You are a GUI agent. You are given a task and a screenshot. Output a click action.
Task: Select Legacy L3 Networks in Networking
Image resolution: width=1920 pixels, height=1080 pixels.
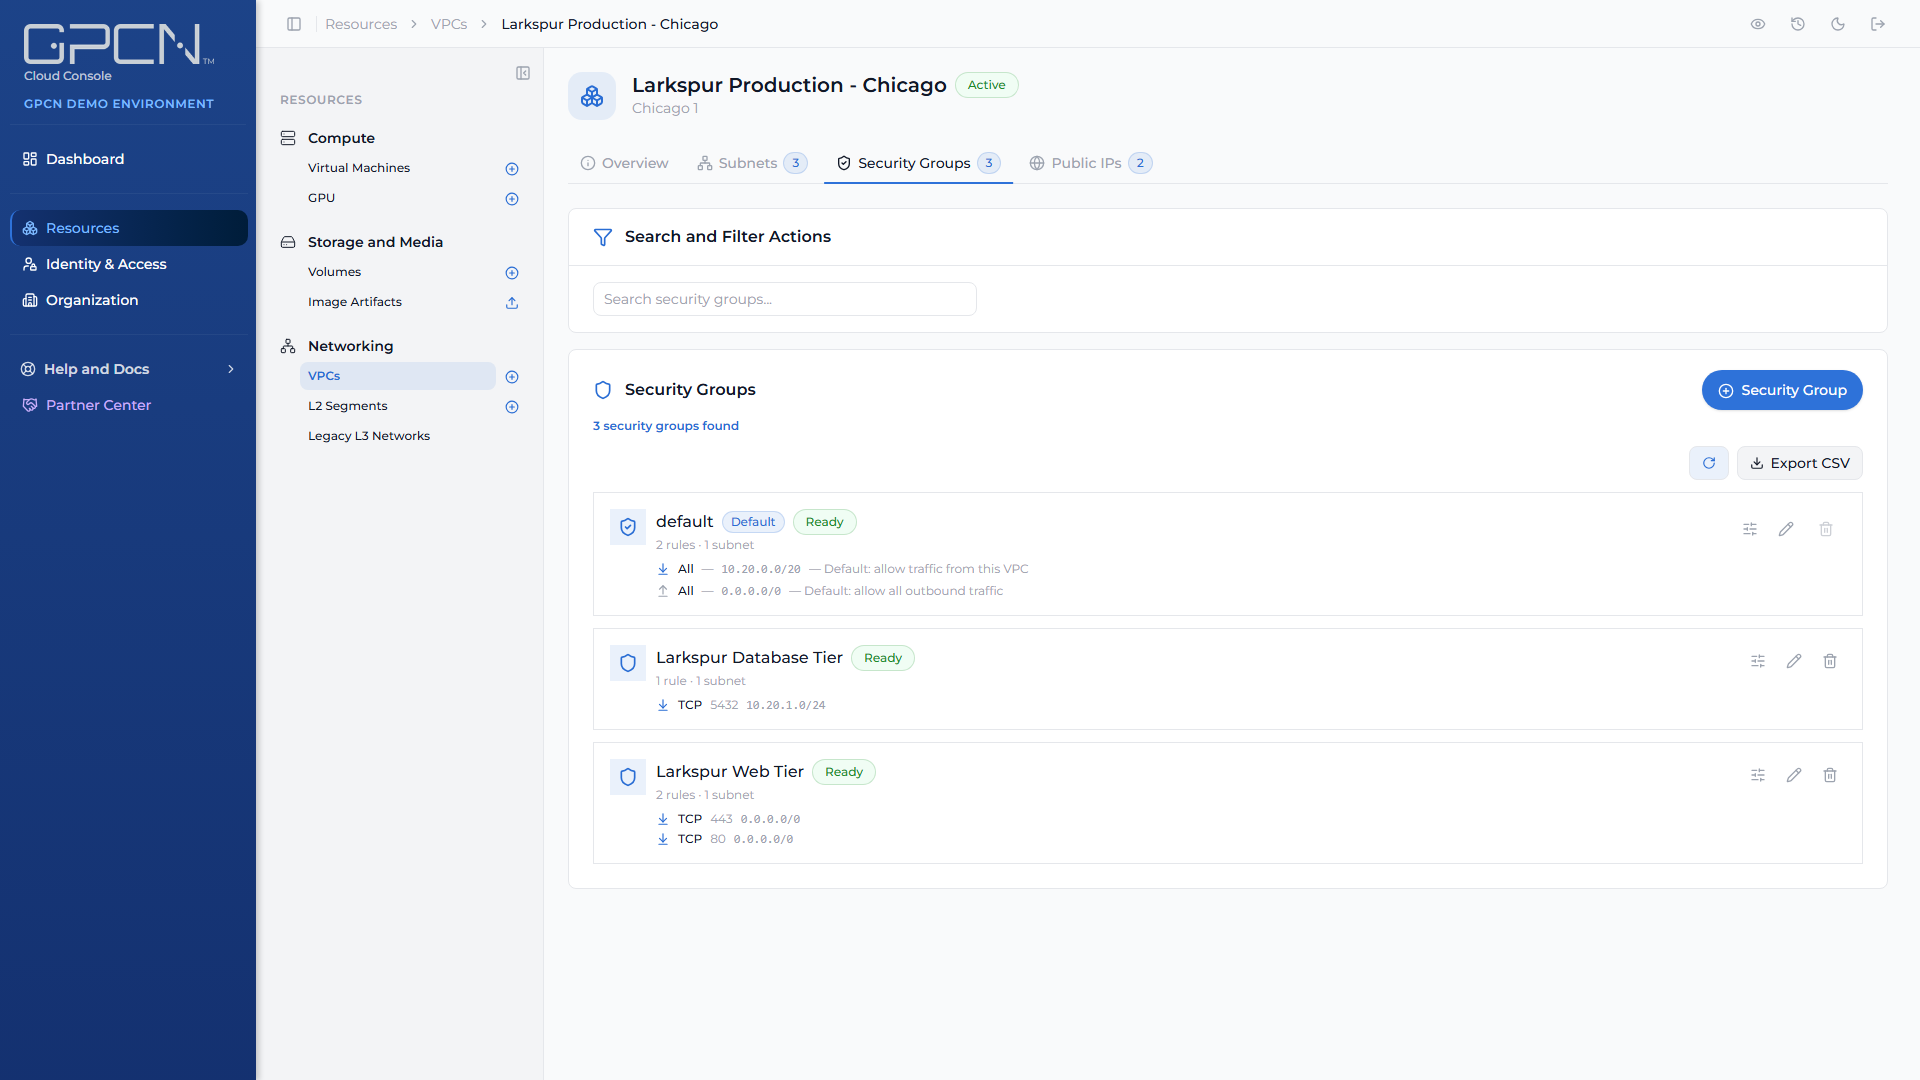[x=369, y=436]
